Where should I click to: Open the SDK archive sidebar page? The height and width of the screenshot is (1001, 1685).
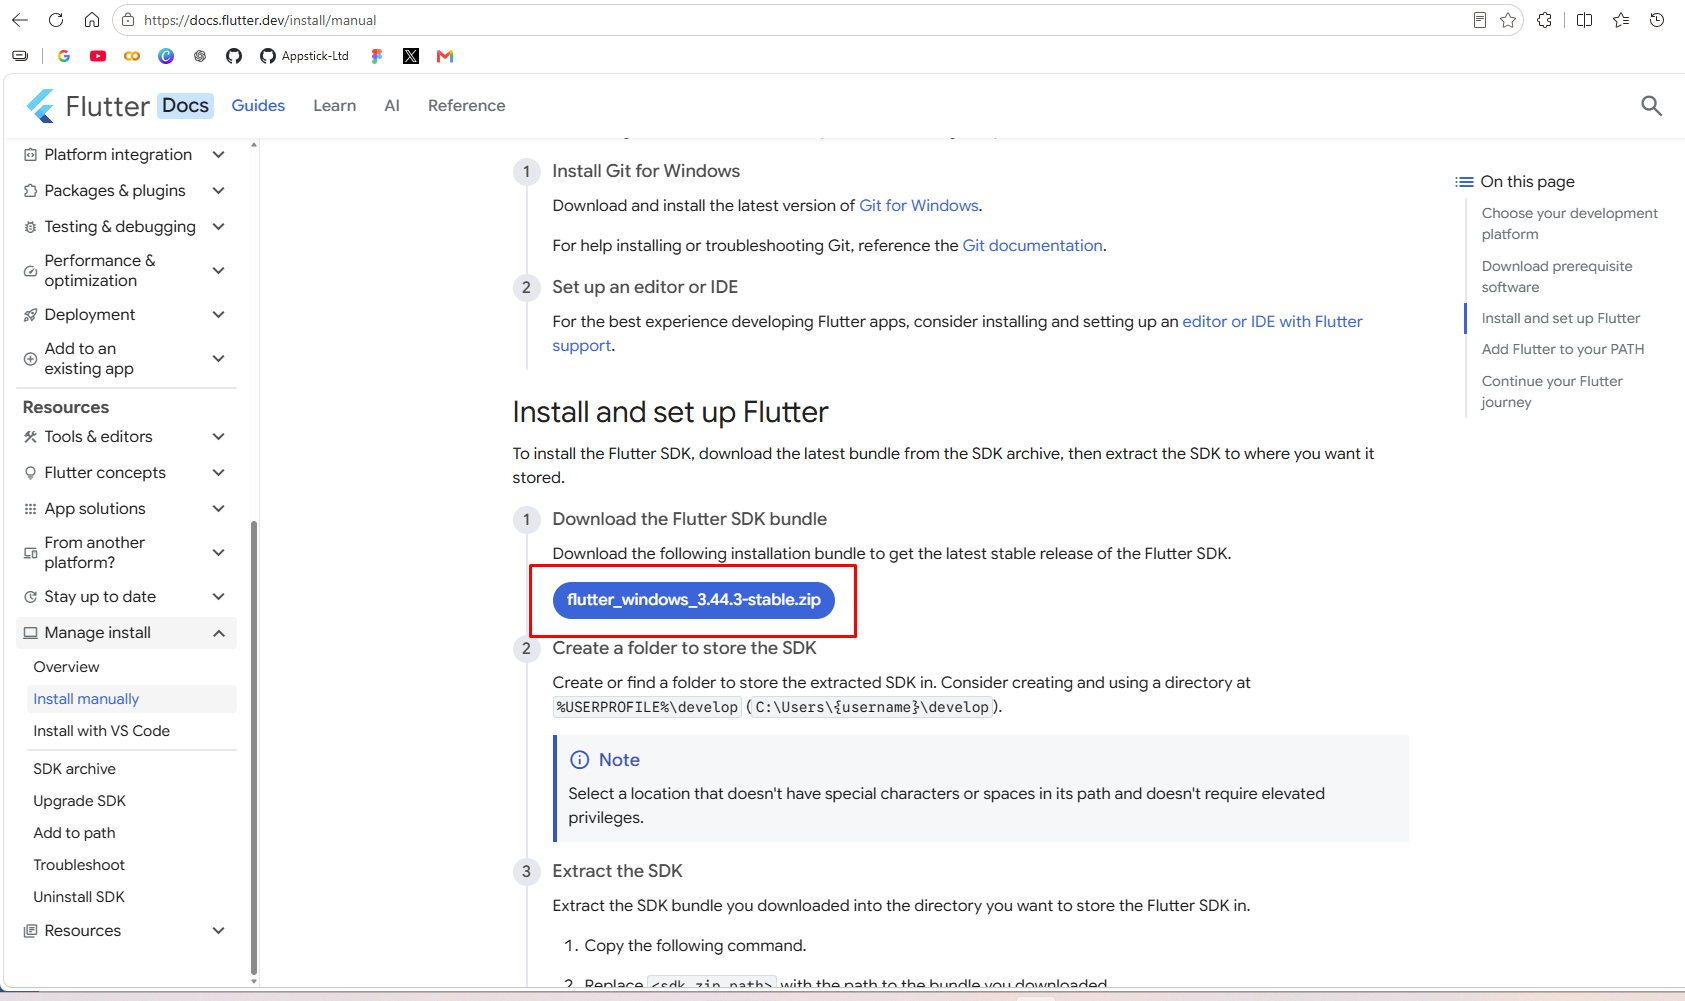tap(132, 769)
